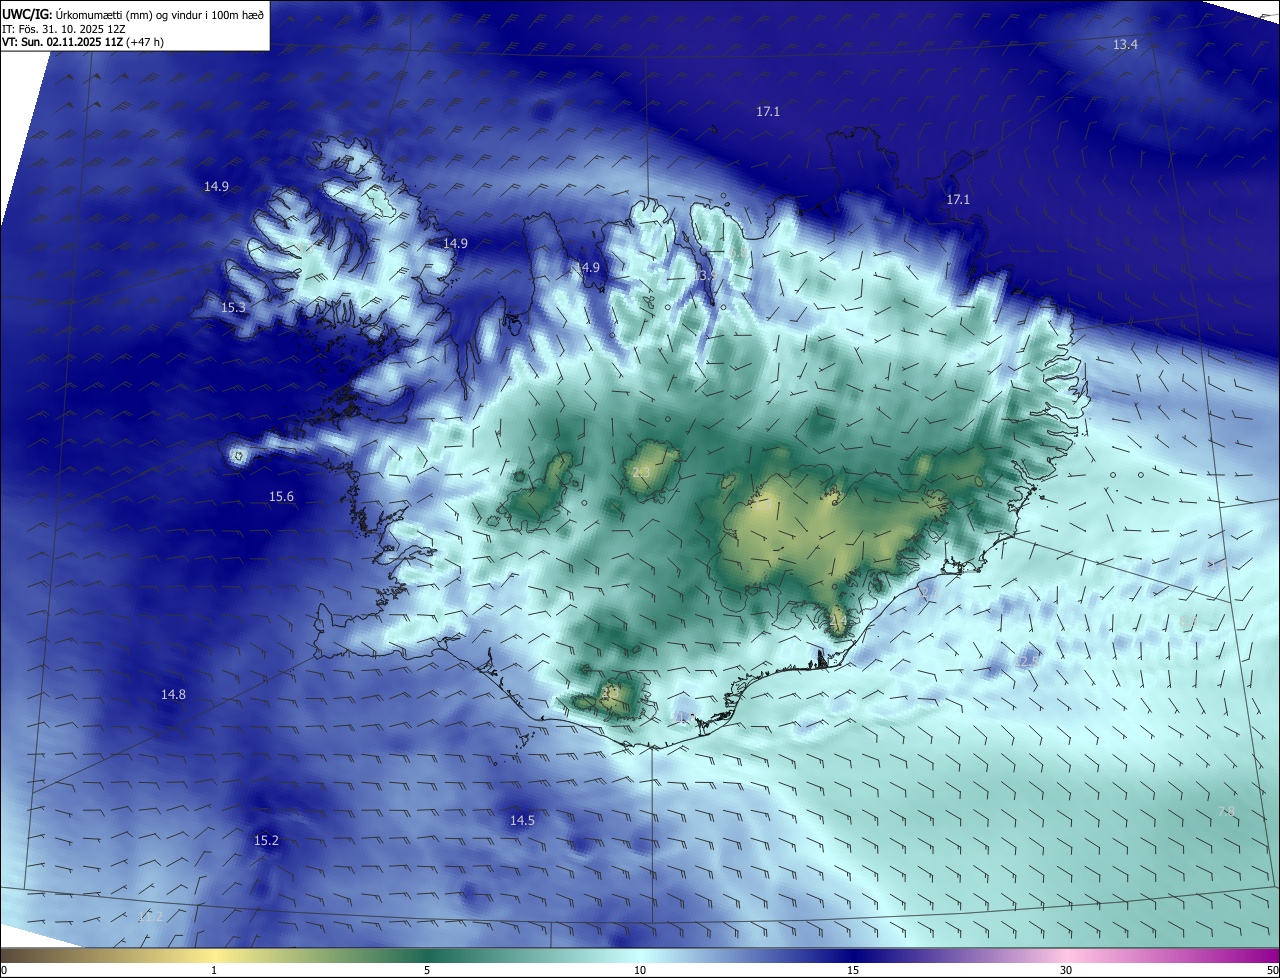Click the 15.3 value label near the Westfjords
1280x978 pixels.
click(x=233, y=307)
